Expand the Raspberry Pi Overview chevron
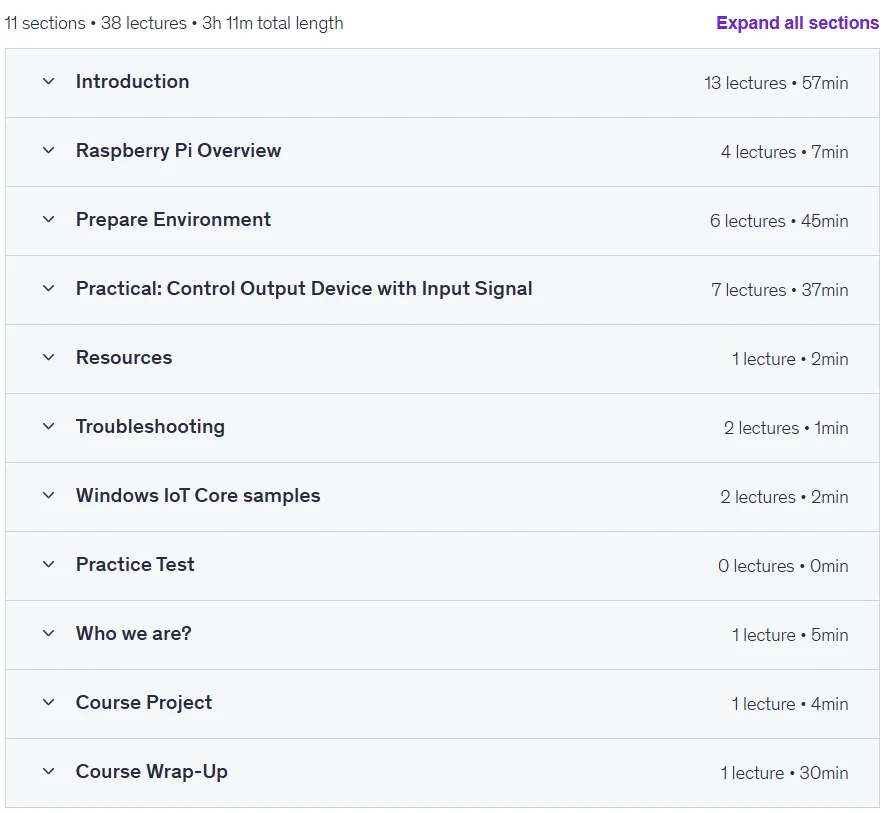The height and width of the screenshot is (813, 884). pyautogui.click(x=48, y=151)
